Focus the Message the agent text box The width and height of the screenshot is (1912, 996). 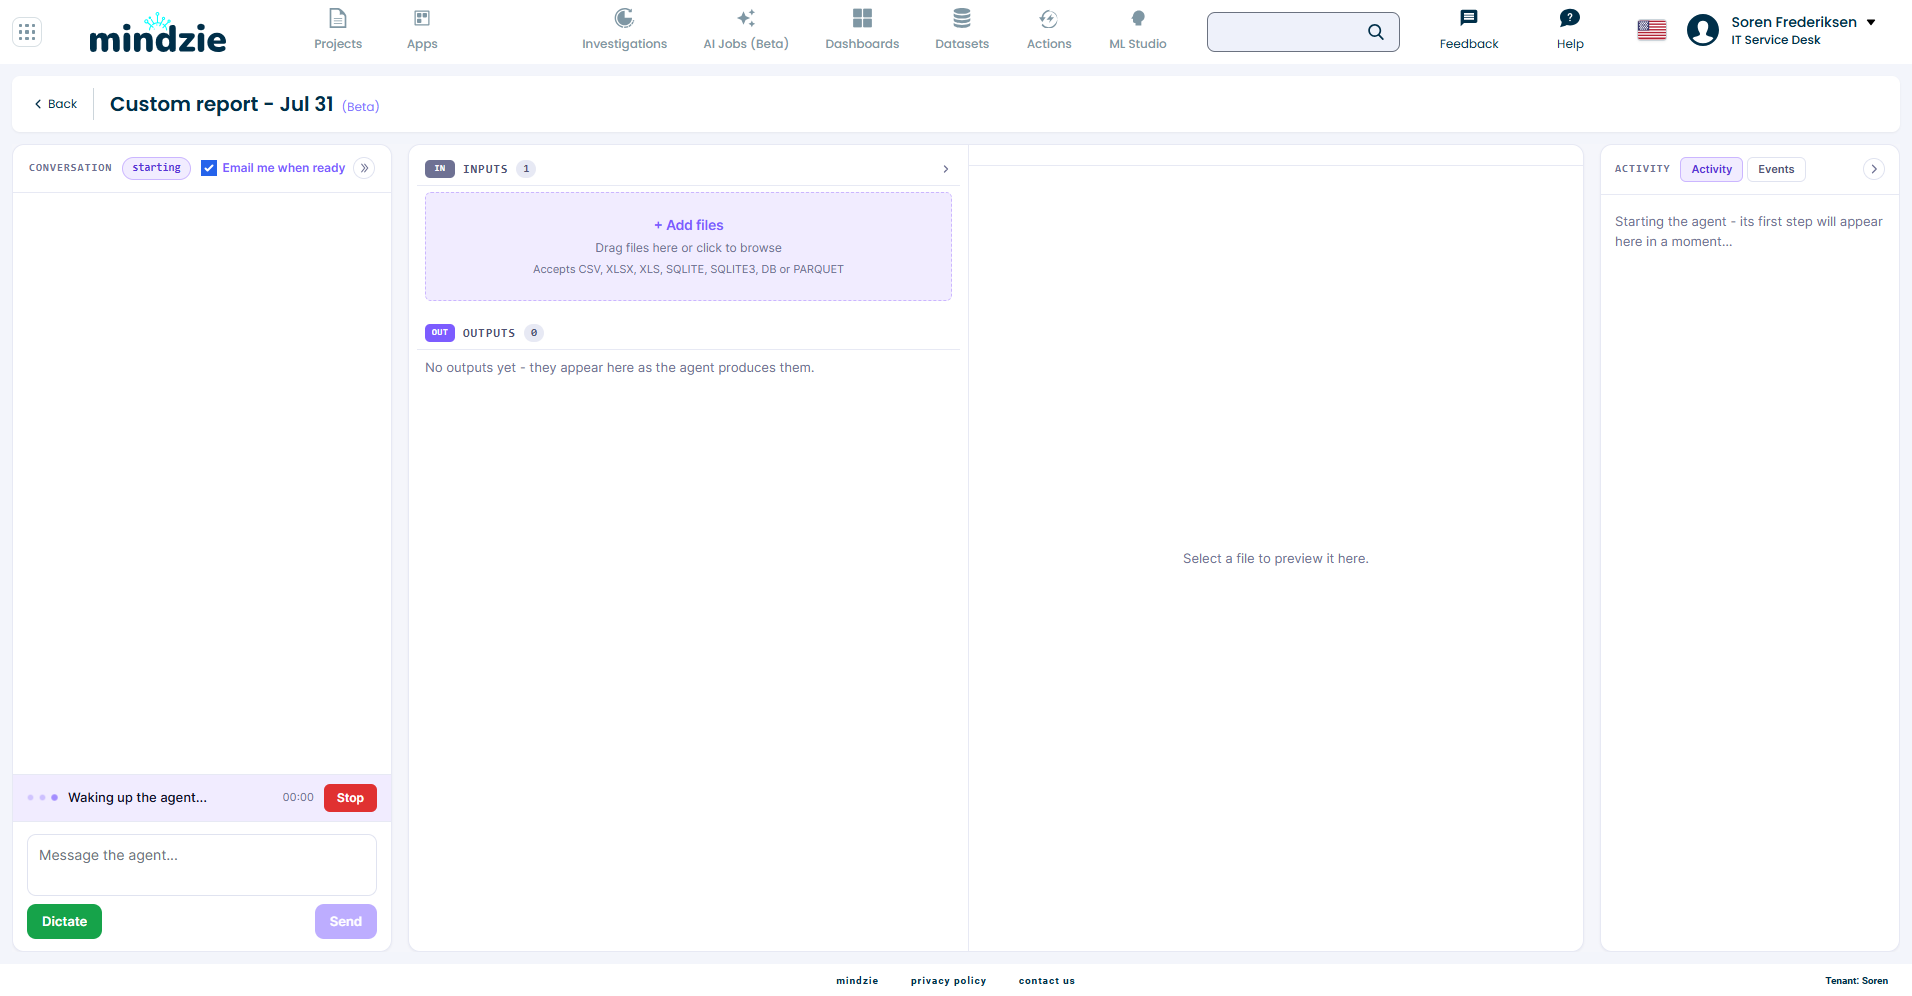coord(202,865)
